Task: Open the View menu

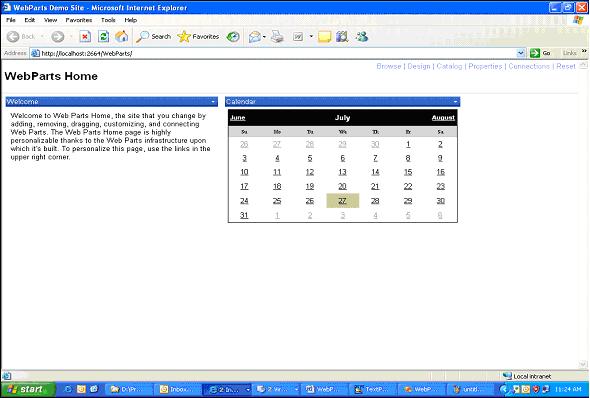Action: (50, 20)
